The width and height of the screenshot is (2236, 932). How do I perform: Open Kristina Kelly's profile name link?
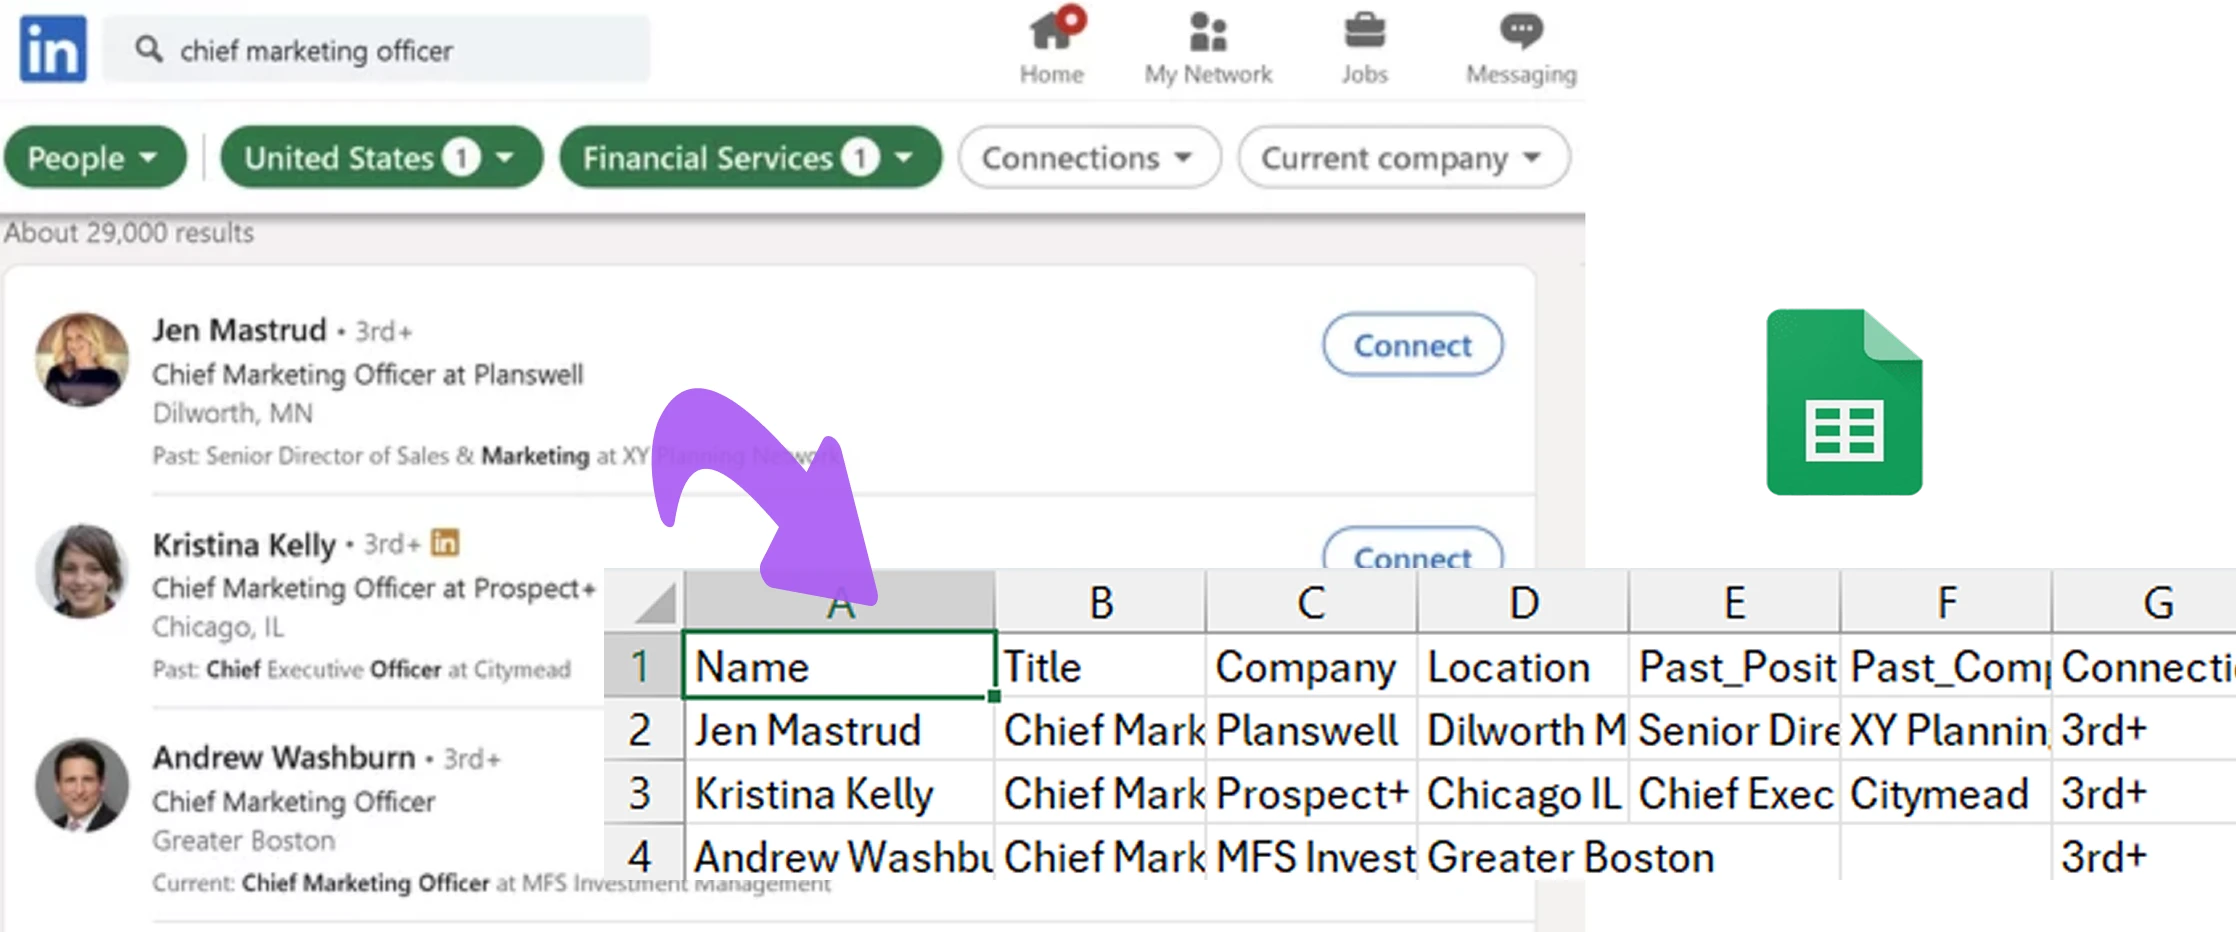244,545
